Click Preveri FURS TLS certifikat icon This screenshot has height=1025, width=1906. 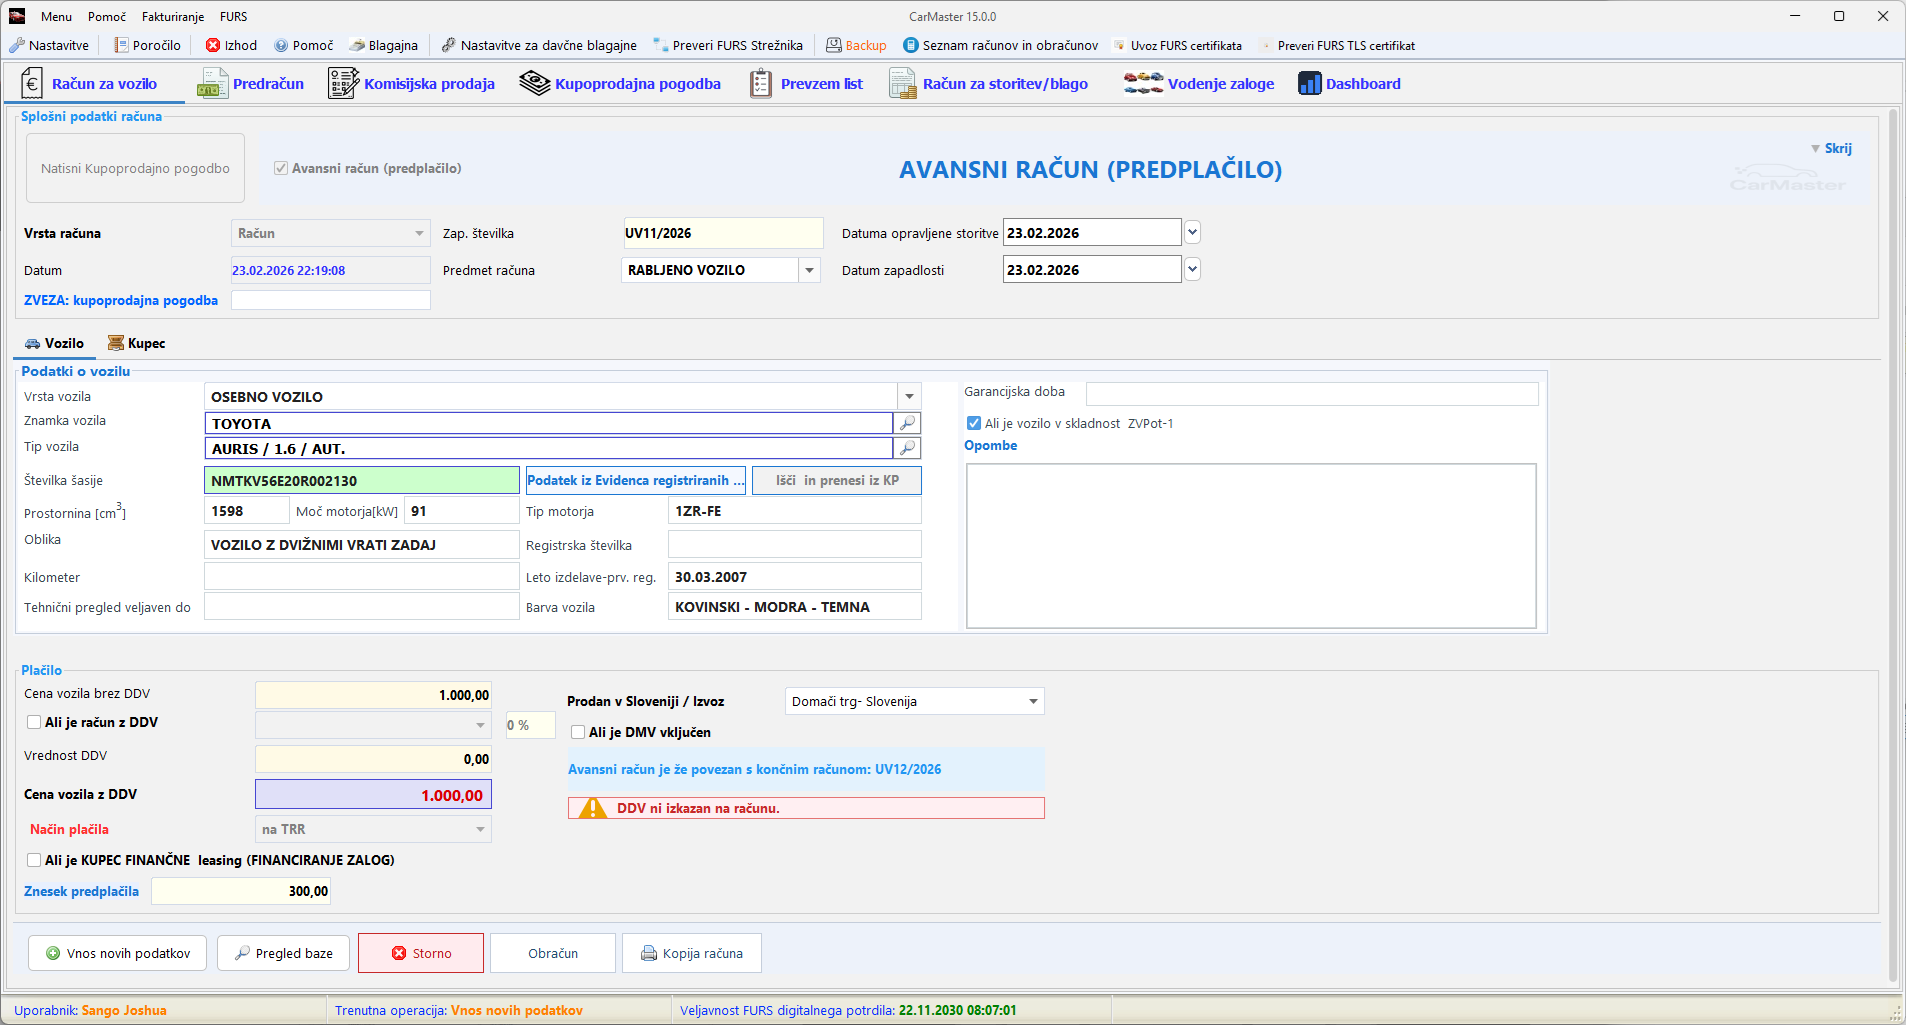(x=1267, y=45)
